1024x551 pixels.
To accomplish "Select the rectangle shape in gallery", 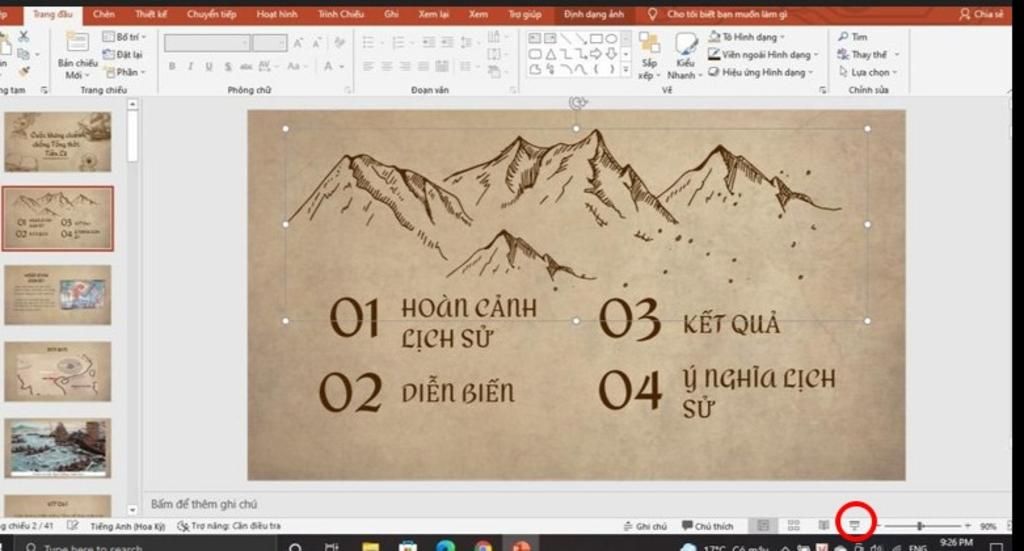I will pyautogui.click(x=596, y=39).
